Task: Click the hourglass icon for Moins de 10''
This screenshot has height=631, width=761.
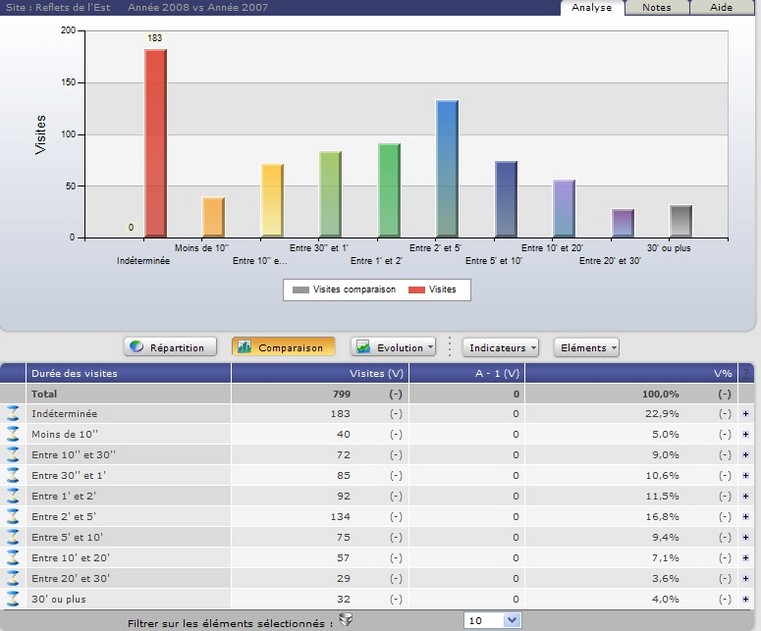Action: 13,434
